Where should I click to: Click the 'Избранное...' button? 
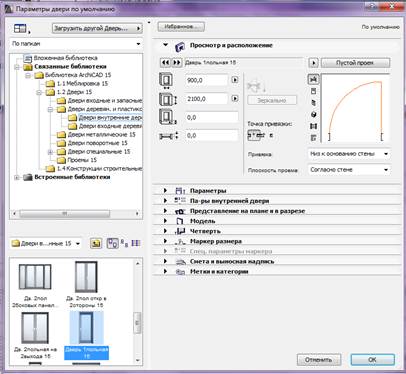click(181, 27)
